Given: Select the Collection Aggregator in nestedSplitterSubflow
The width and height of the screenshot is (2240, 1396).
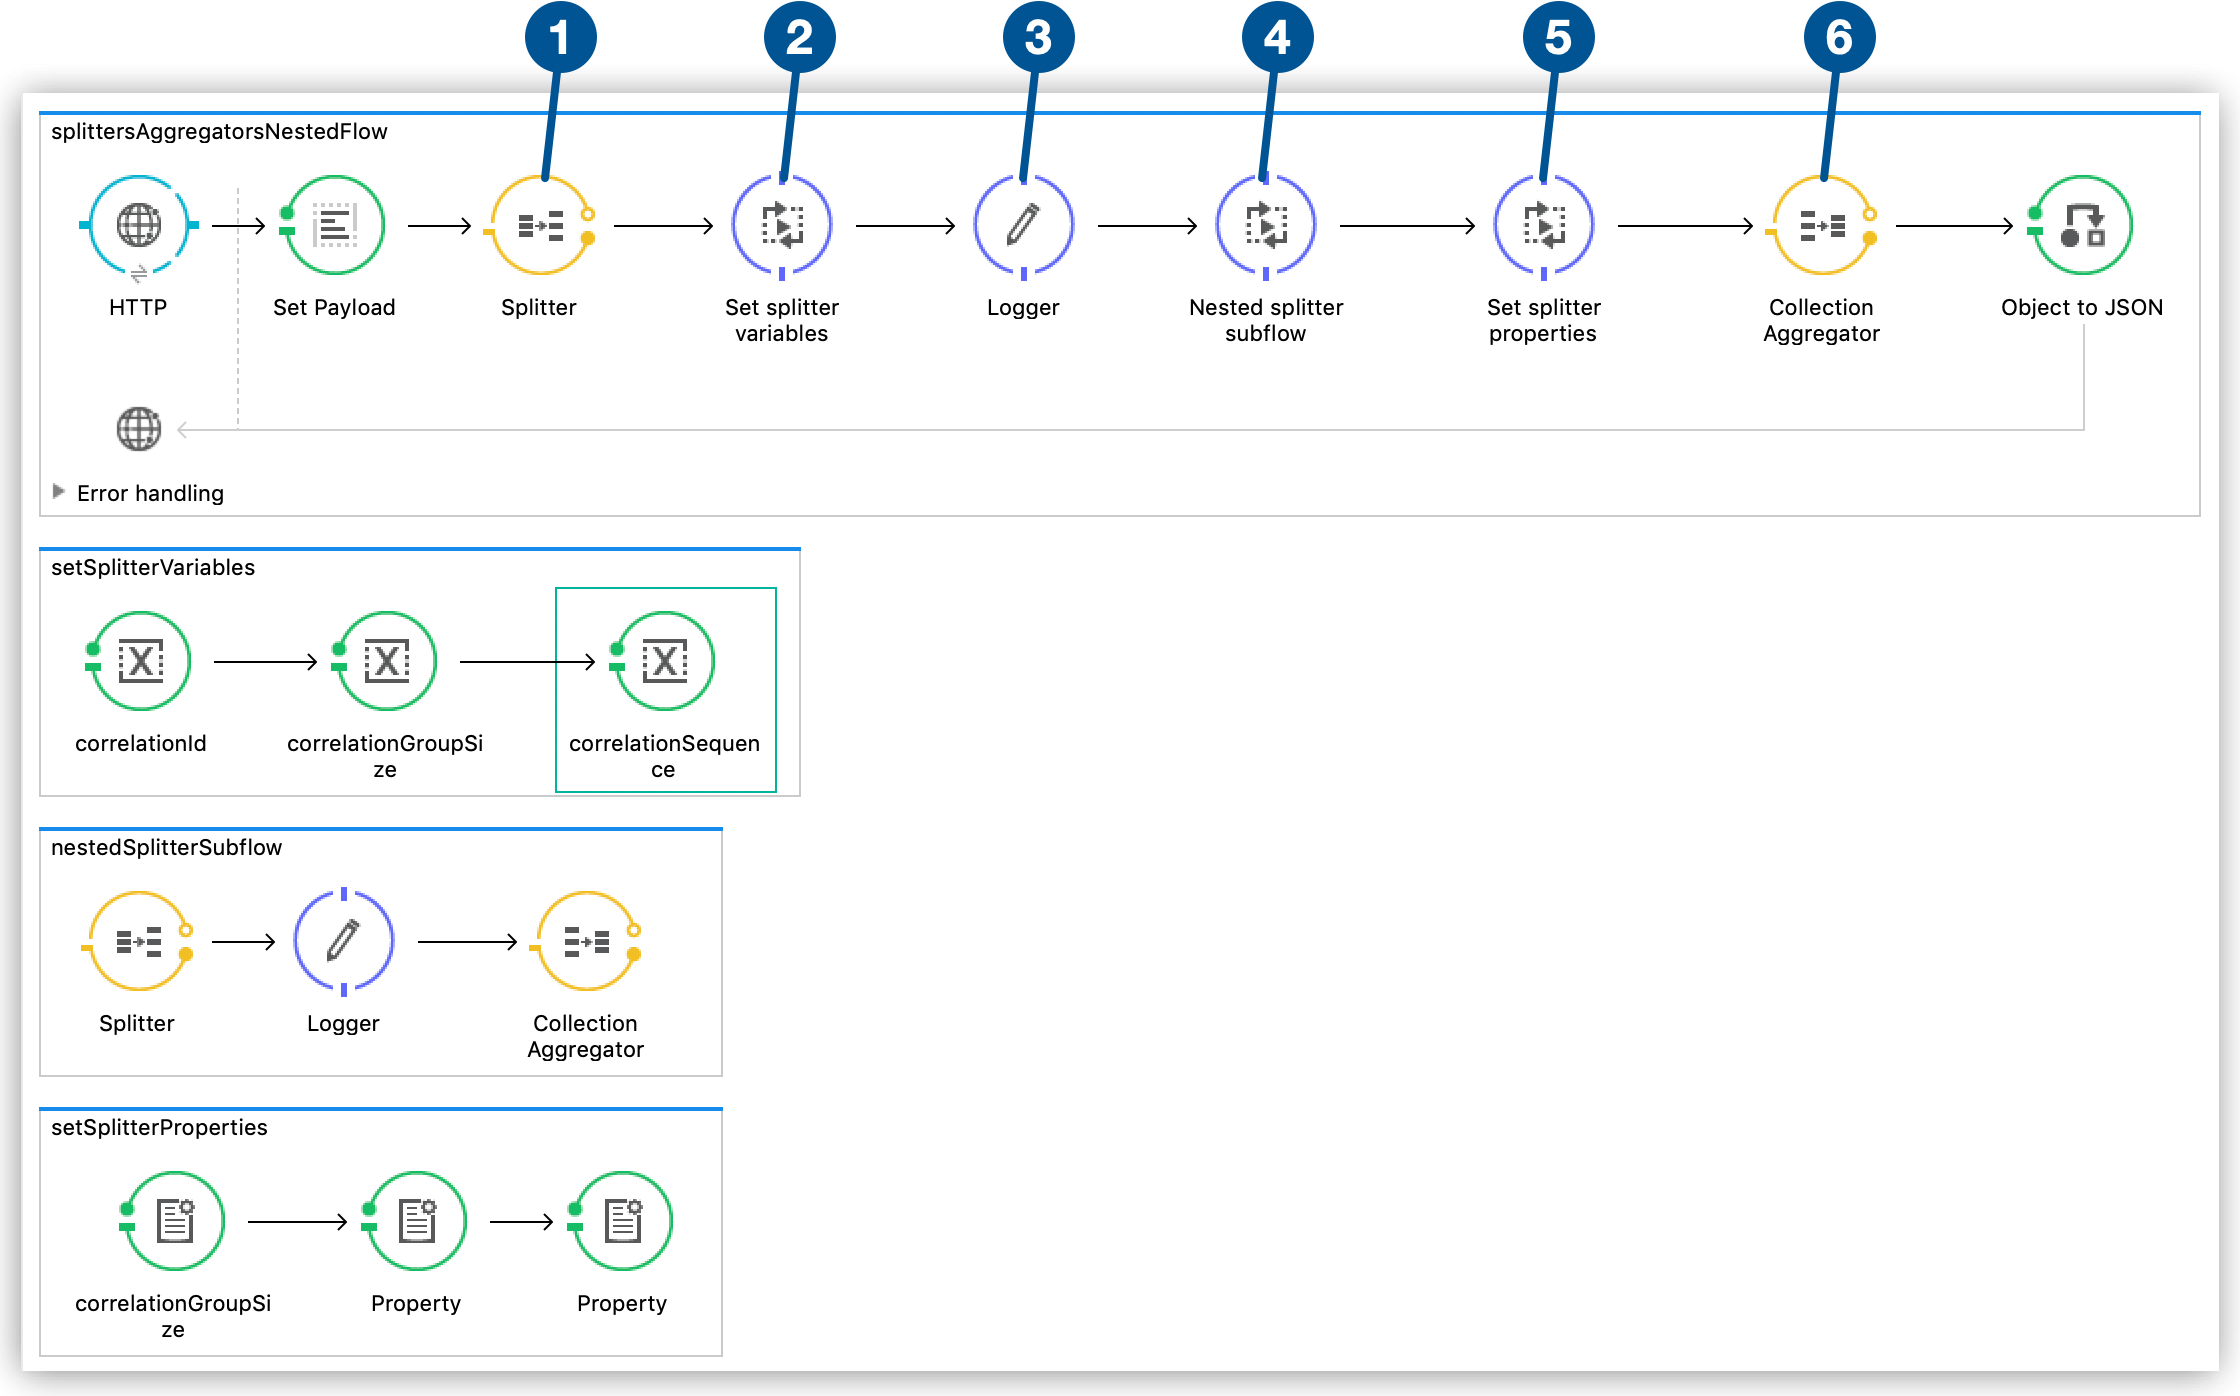Looking at the screenshot, I should tap(585, 940).
